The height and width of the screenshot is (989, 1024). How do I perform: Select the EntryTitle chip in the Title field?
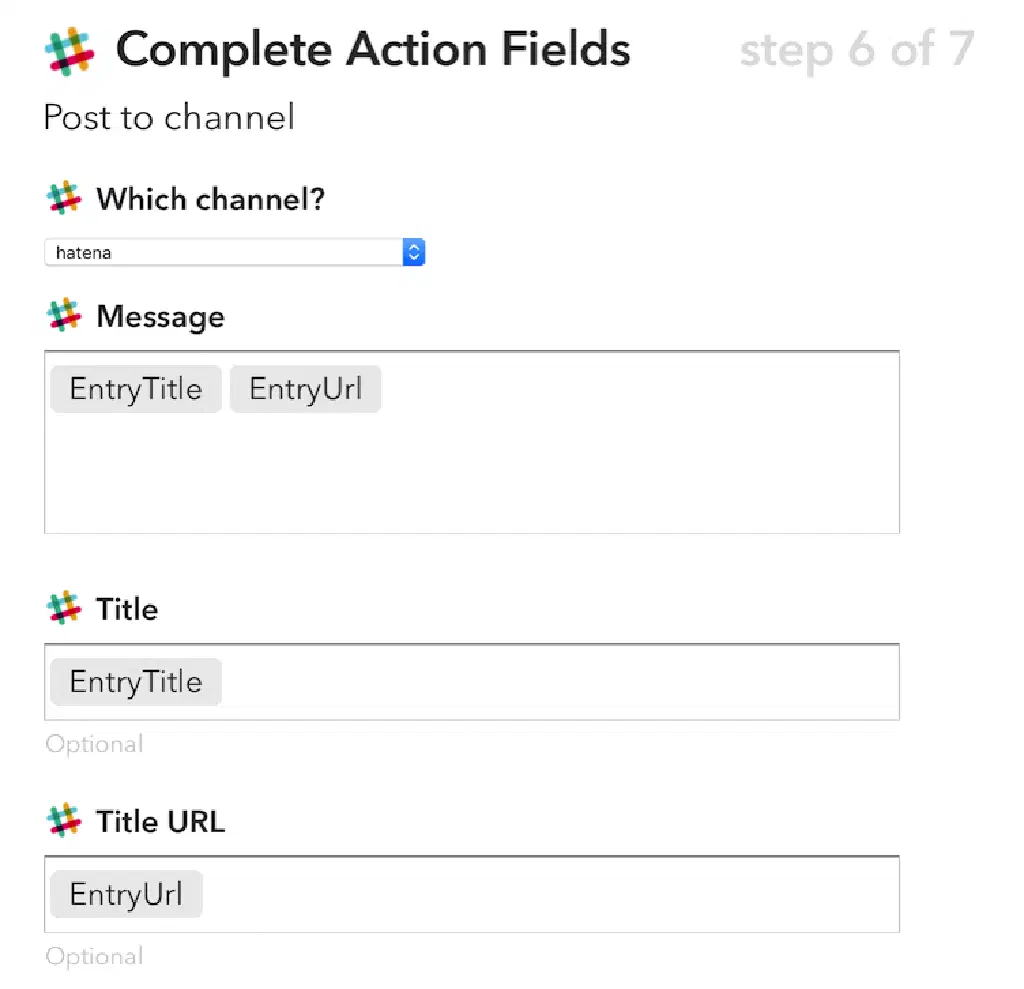point(135,682)
